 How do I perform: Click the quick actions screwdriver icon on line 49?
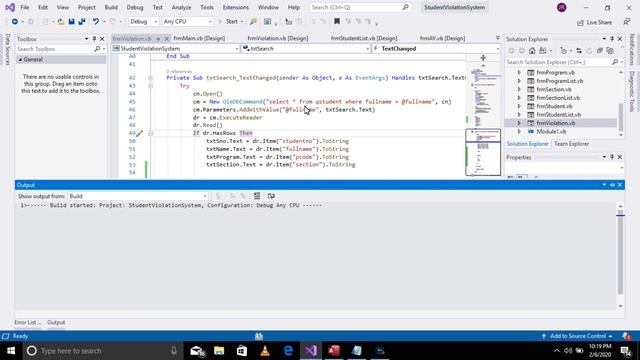click(x=140, y=133)
